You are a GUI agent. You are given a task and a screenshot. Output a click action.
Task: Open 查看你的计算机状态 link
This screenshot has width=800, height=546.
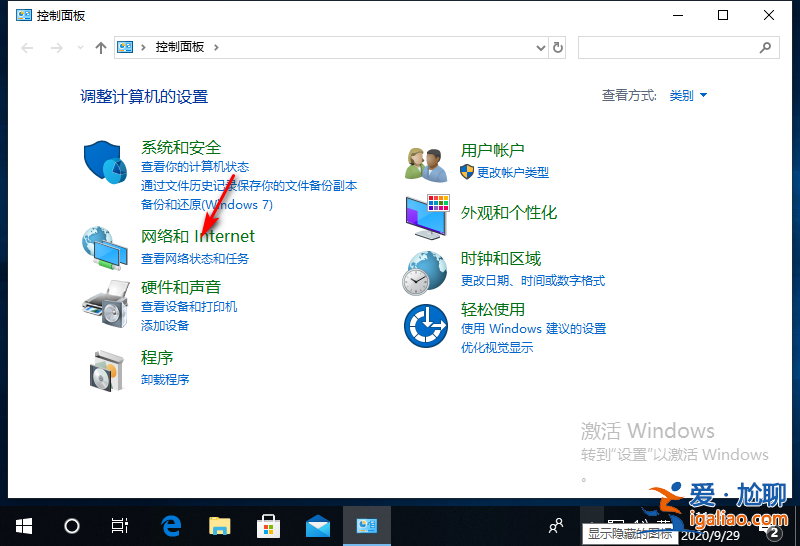[x=195, y=167]
